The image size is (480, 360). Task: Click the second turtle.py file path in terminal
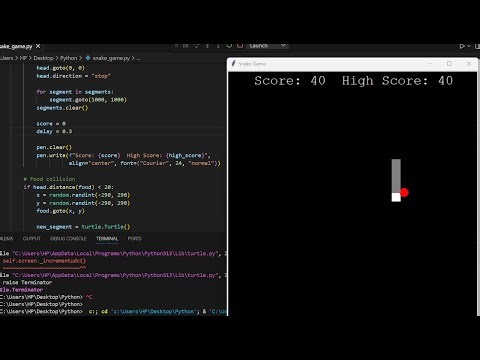[116, 275]
